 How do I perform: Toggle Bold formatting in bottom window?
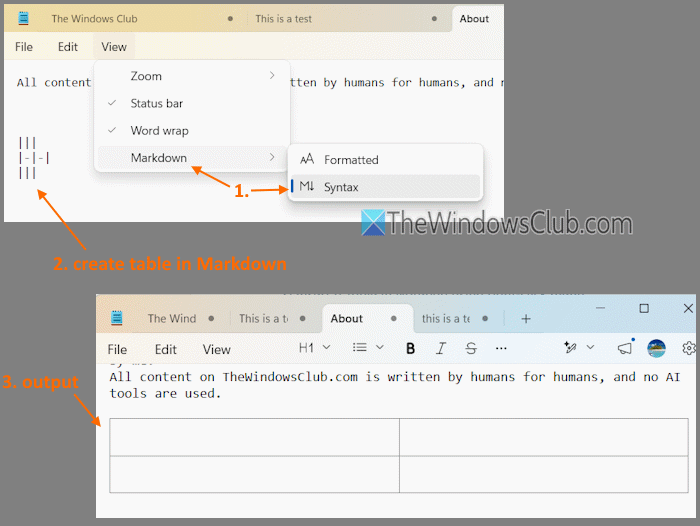click(410, 348)
